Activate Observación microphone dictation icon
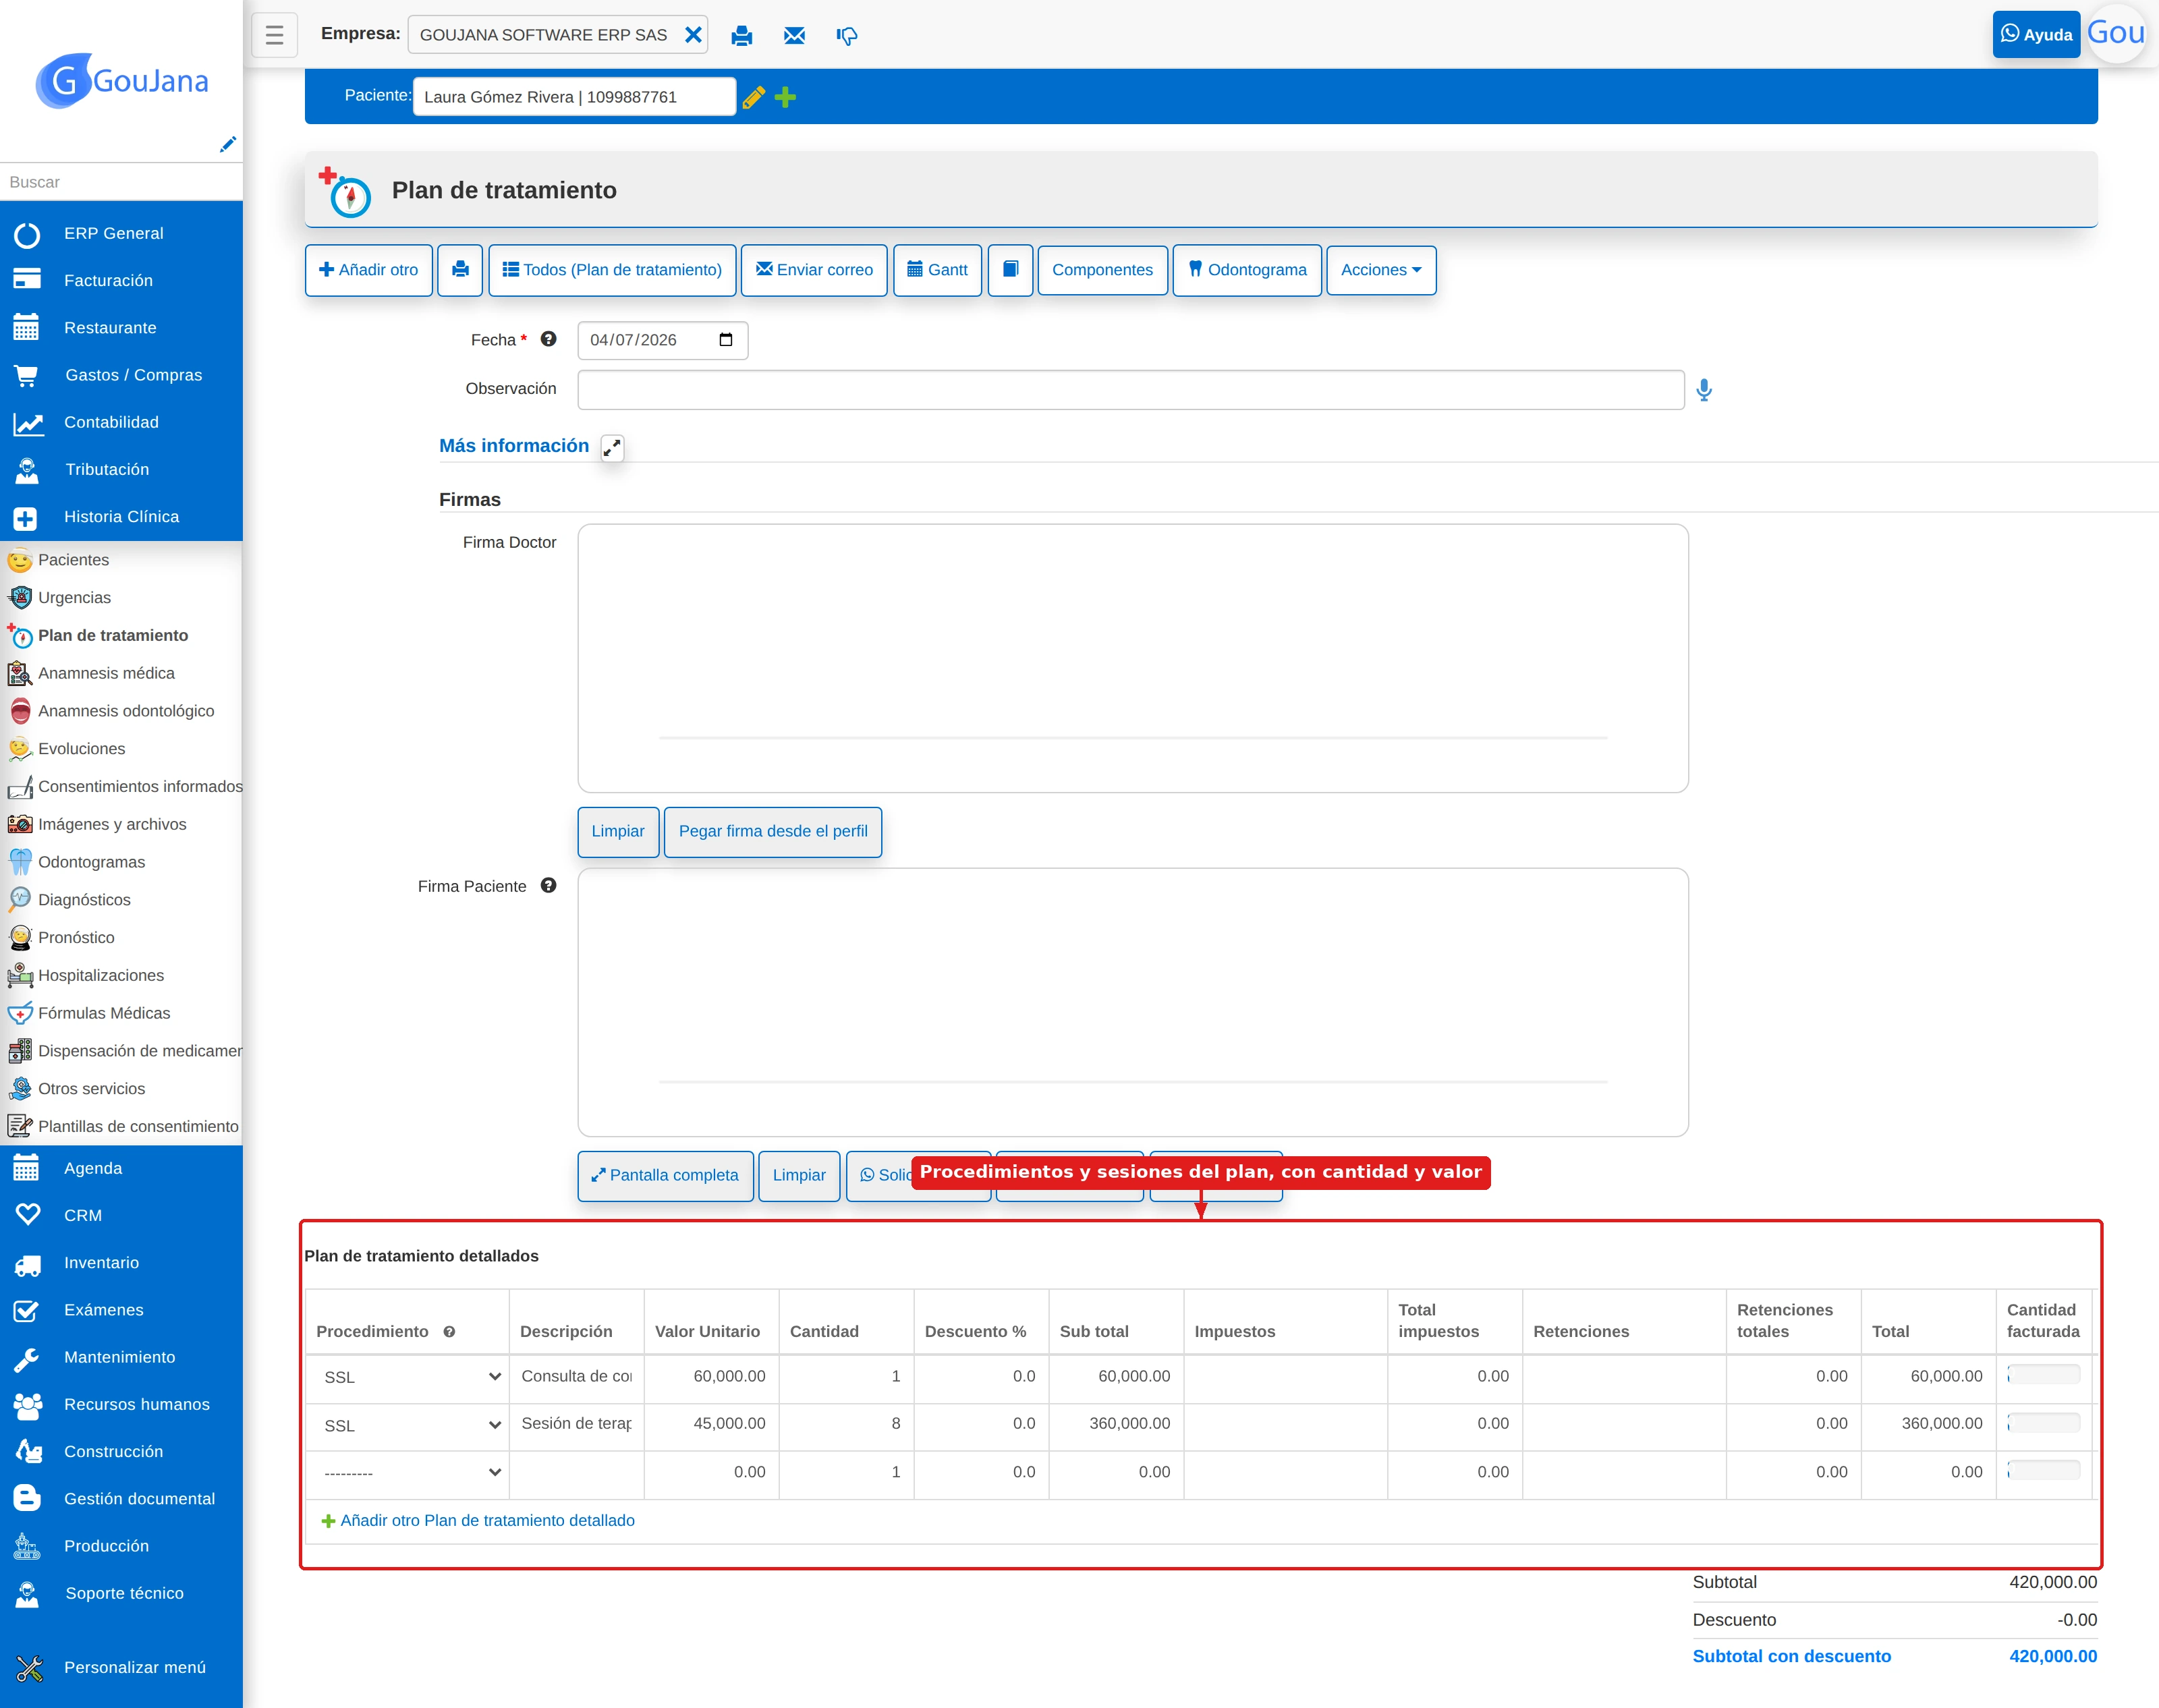The height and width of the screenshot is (1708, 2159). pyautogui.click(x=1704, y=390)
